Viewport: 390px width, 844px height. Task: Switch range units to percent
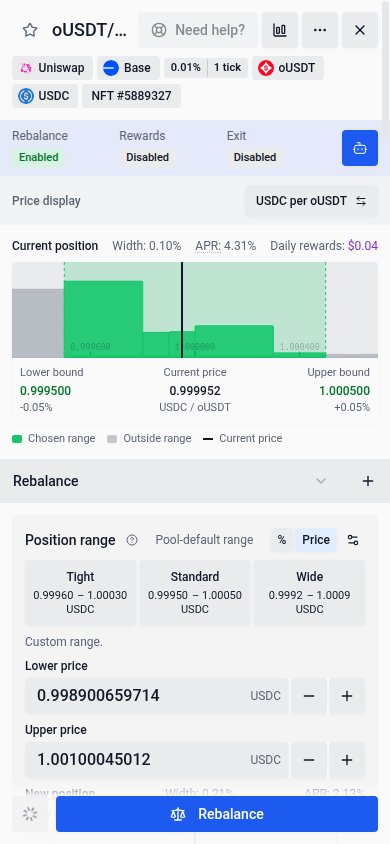[282, 540]
